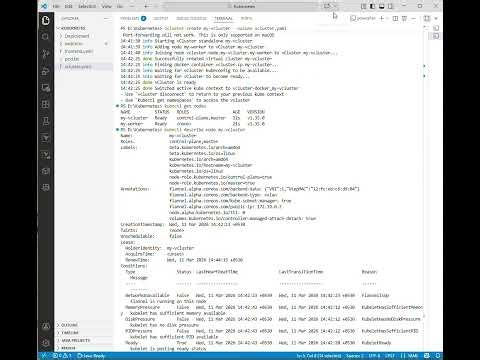Click the VS Code logo in title bar

click(44, 6)
